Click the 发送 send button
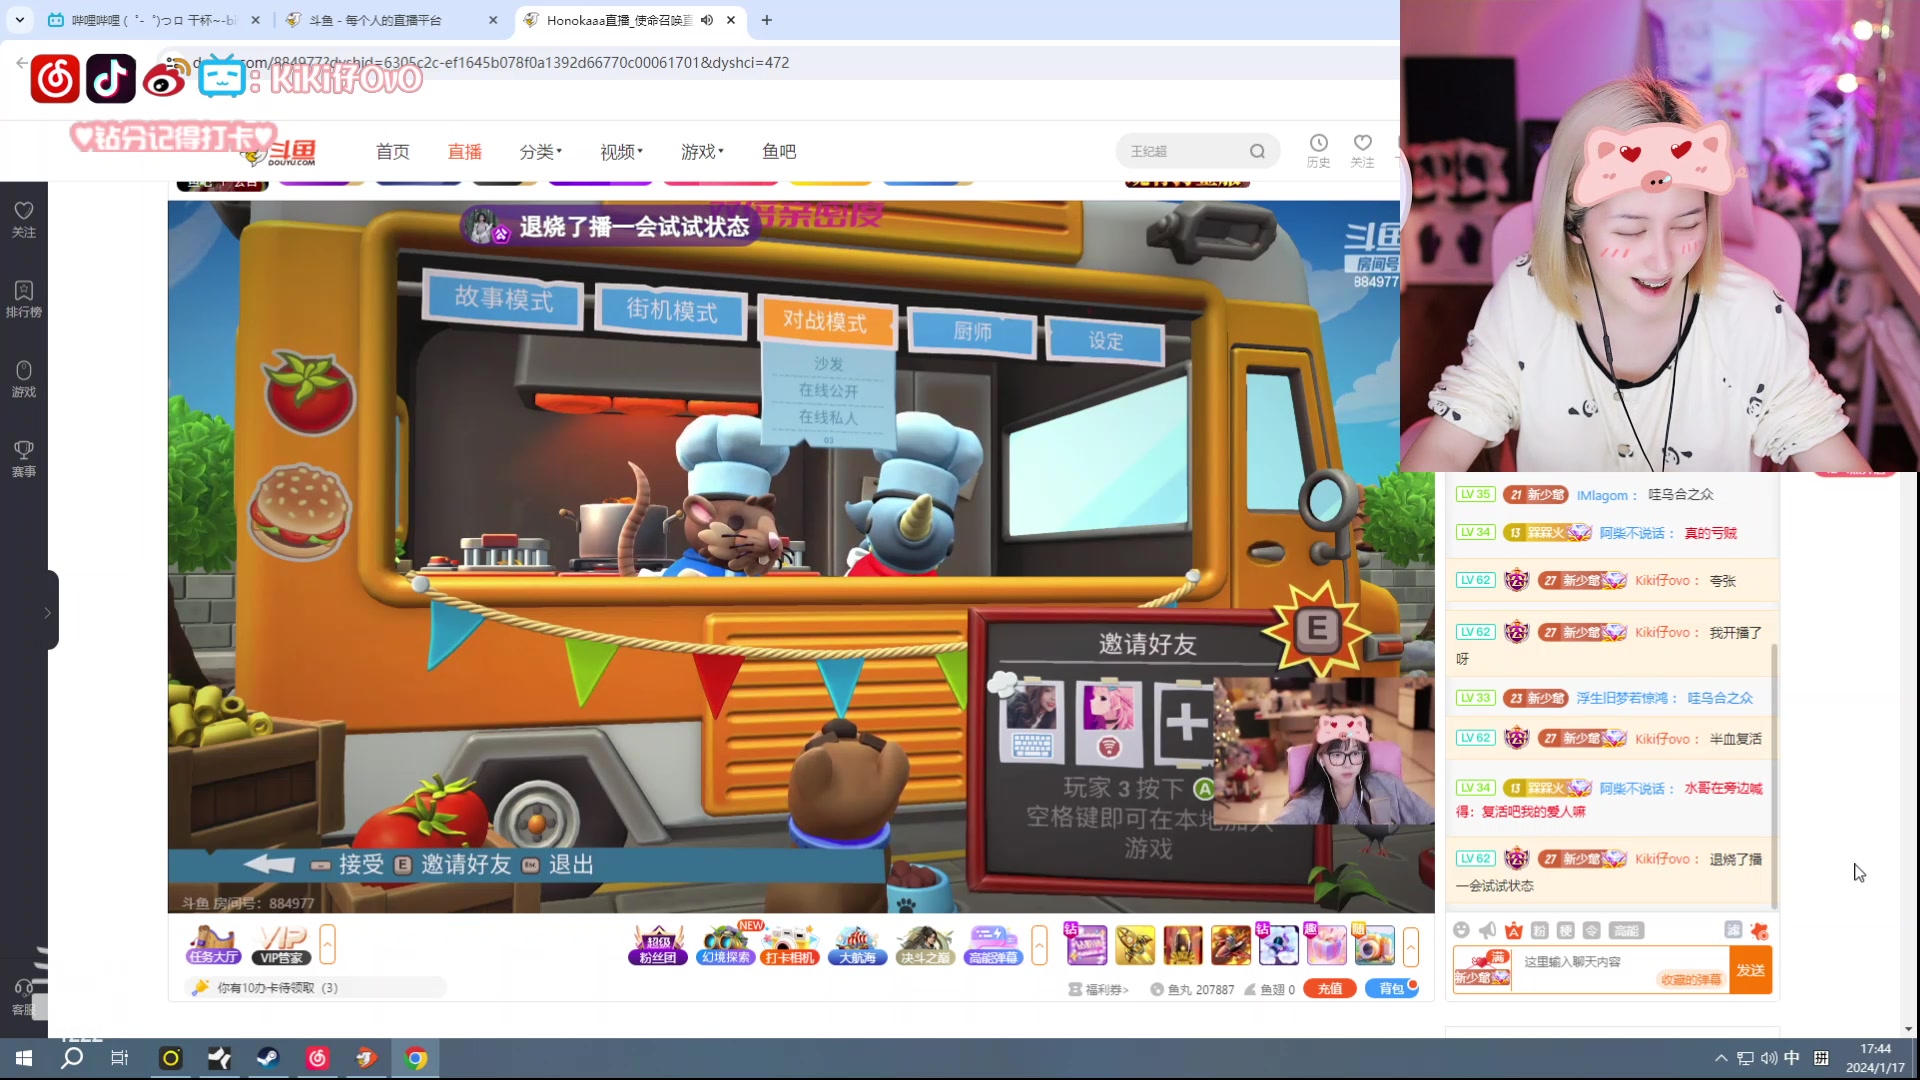1920x1080 pixels. [x=1750, y=970]
